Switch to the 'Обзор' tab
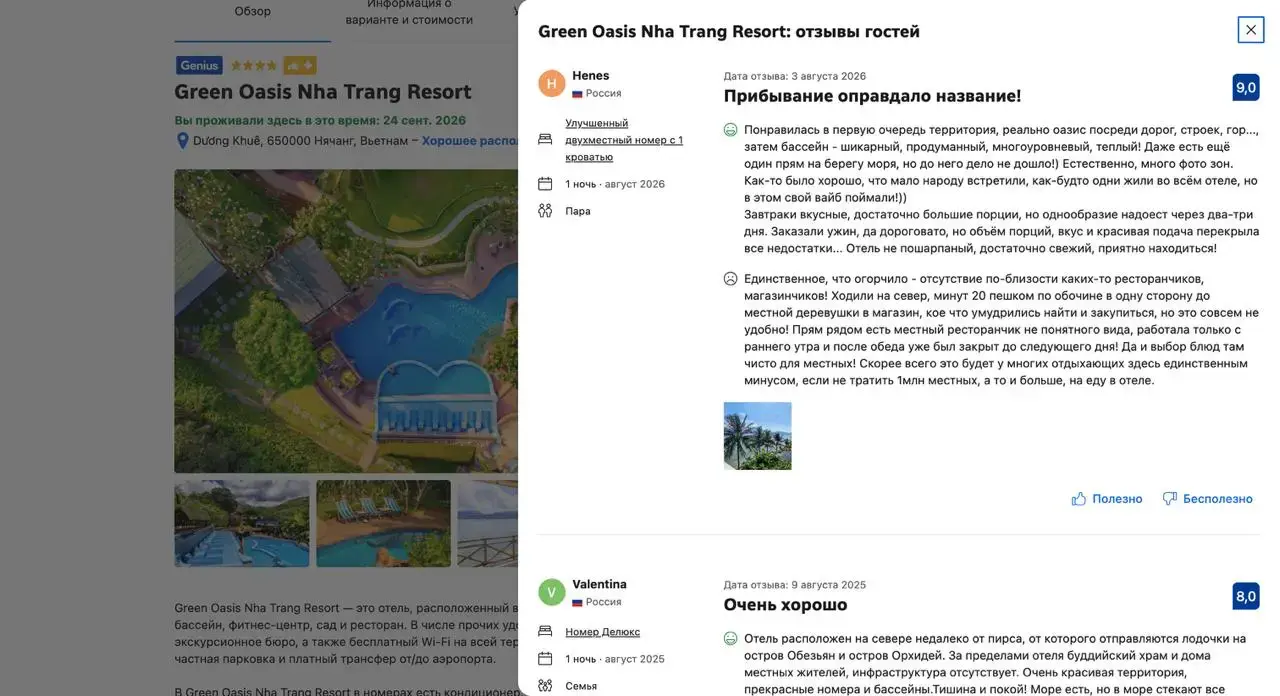Image resolution: width=1280 pixels, height=696 pixels. tap(253, 12)
